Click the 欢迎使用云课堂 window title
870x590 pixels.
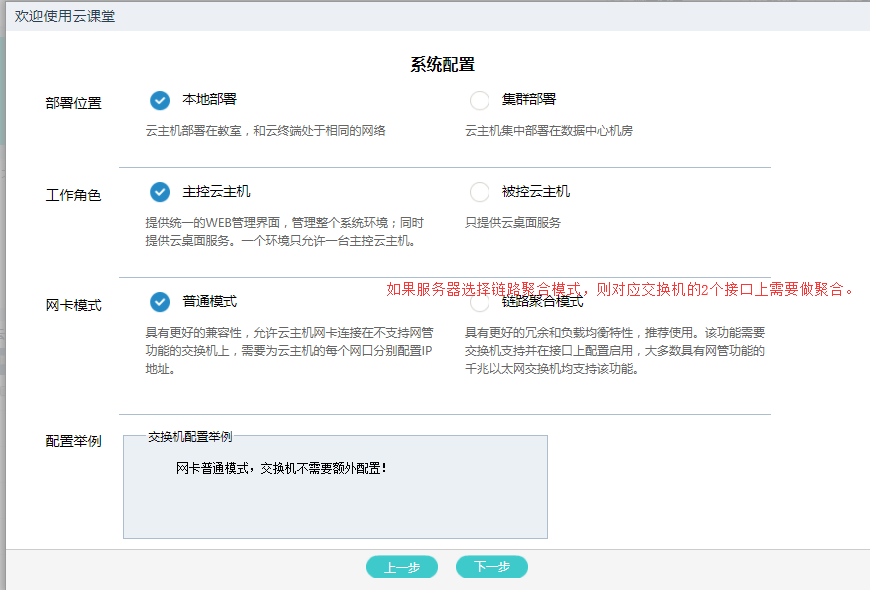click(x=64, y=16)
